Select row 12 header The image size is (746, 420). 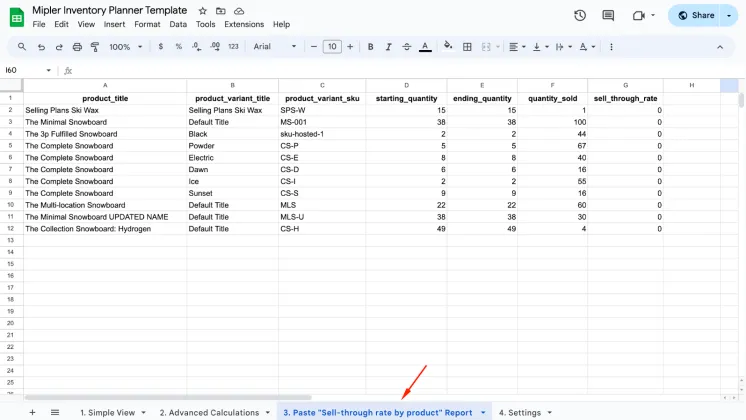[x=11, y=229]
